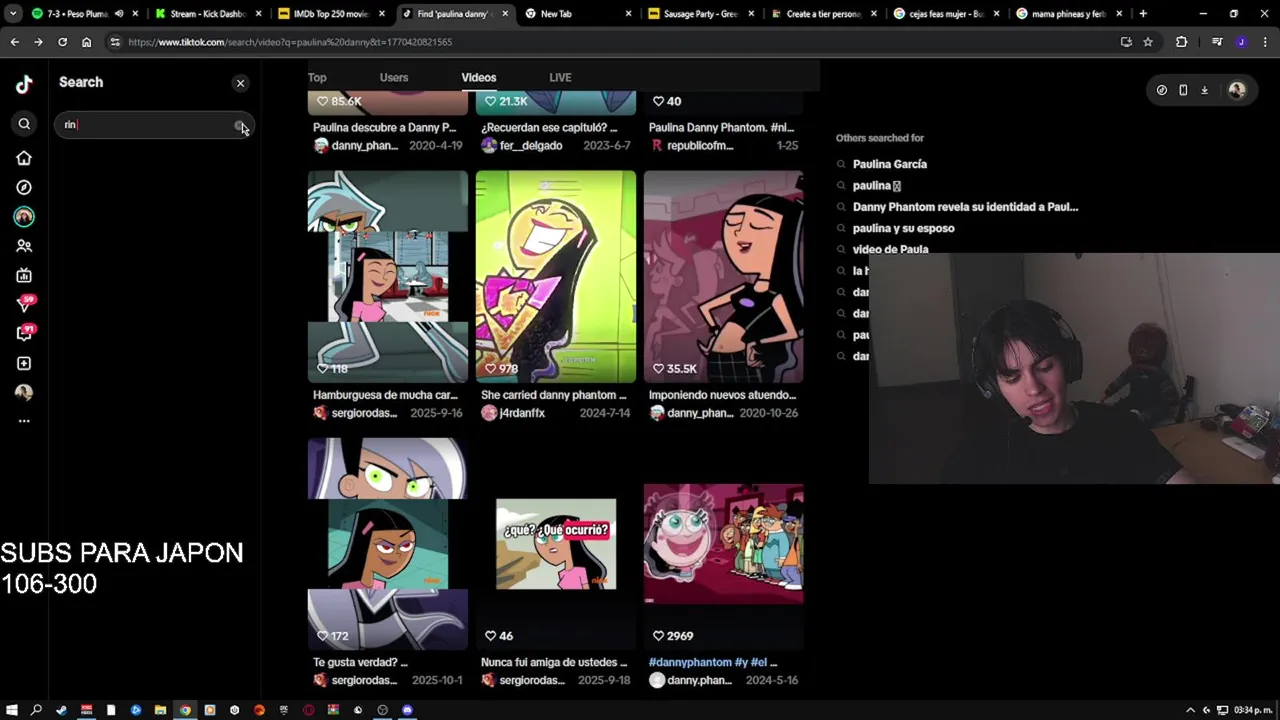The image size is (1280, 720).
Task: Open the browser Extensions puzzle icon
Action: pyautogui.click(x=1182, y=42)
